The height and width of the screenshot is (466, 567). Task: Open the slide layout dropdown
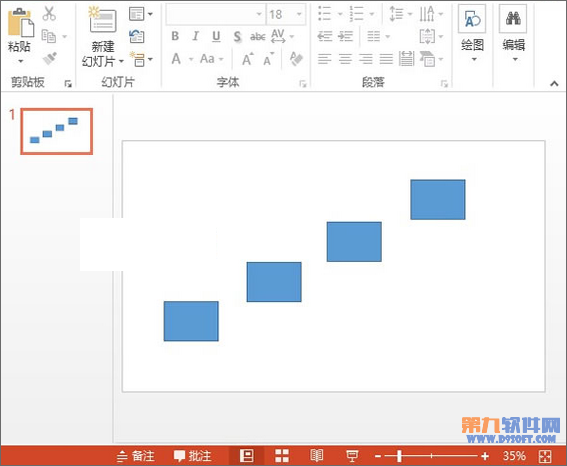click(x=141, y=14)
